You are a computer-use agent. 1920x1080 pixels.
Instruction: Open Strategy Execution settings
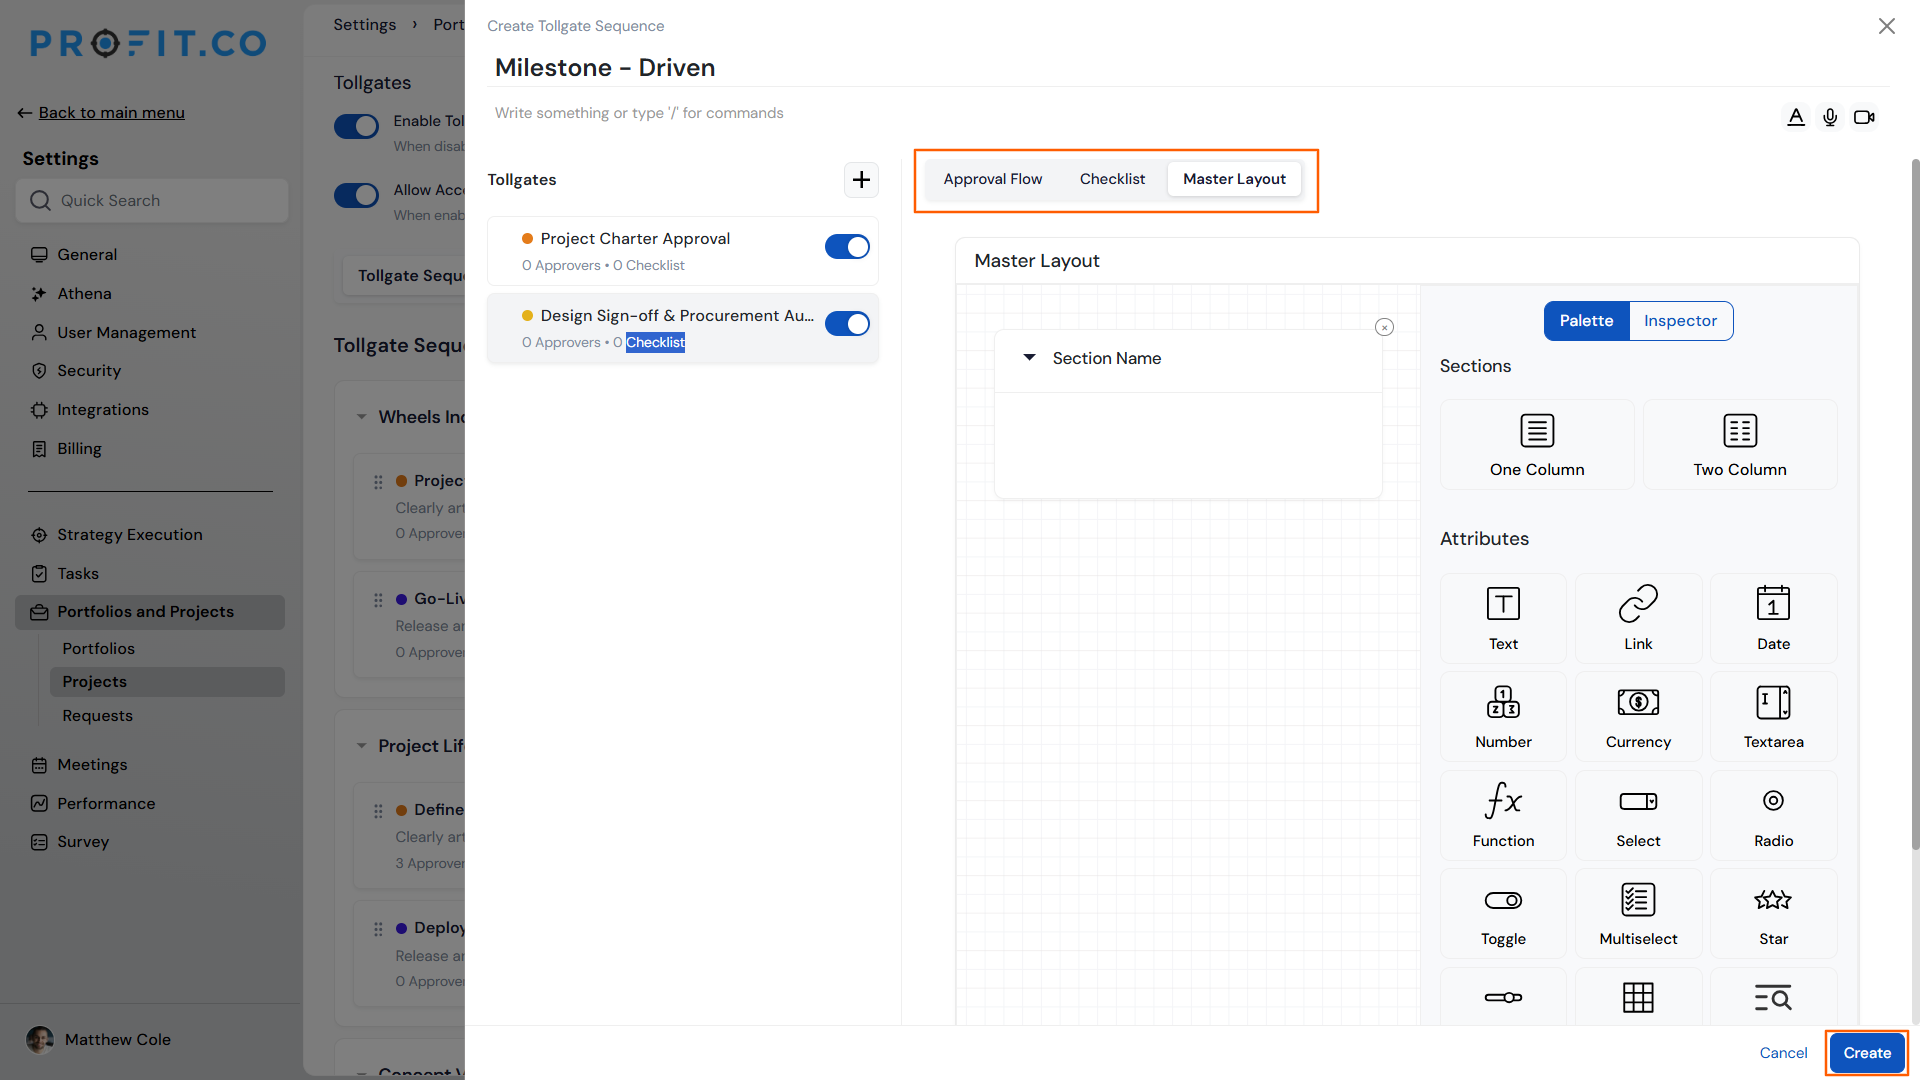129,535
